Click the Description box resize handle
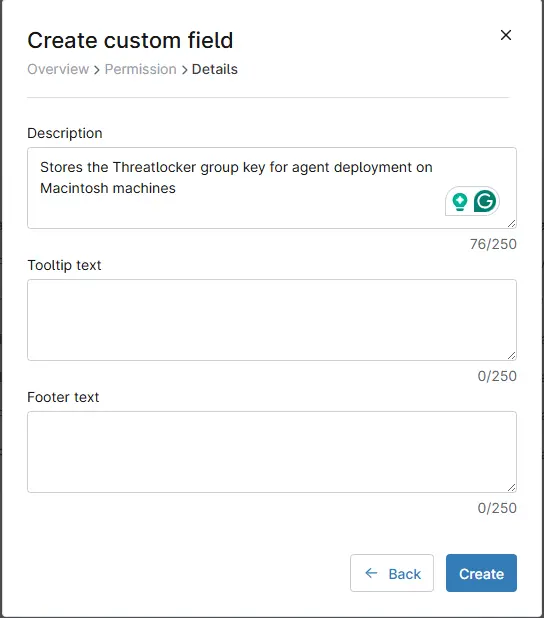The image size is (544, 618). [511, 223]
